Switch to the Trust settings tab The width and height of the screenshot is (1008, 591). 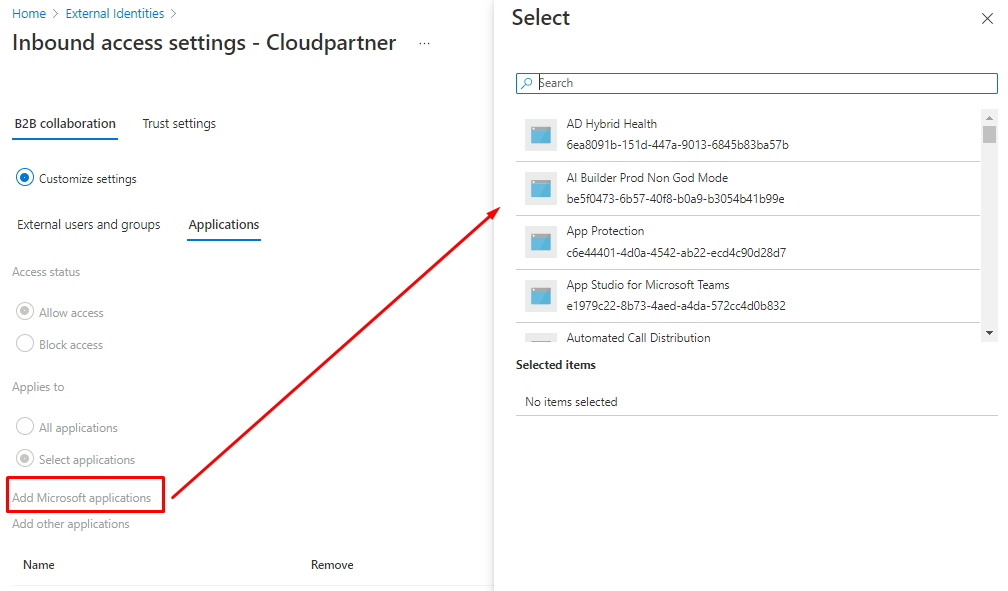tap(179, 124)
